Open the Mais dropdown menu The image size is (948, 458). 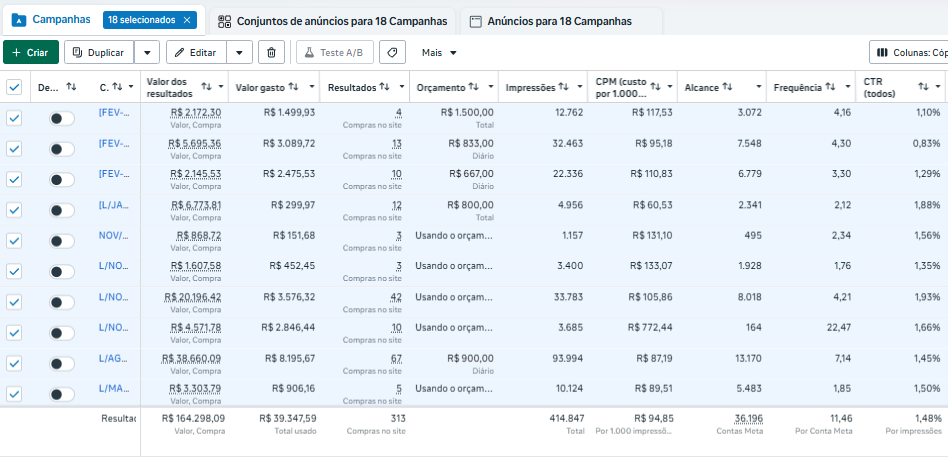[x=439, y=53]
